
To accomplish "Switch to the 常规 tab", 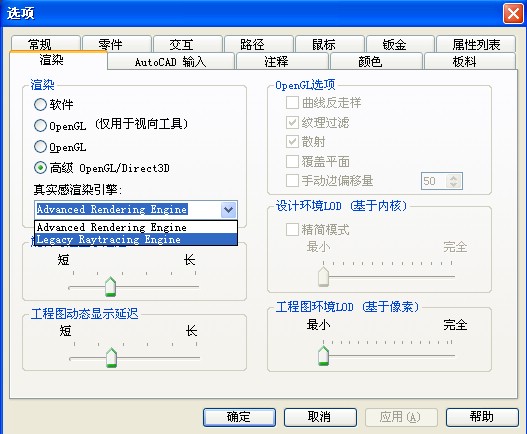I will [46, 44].
